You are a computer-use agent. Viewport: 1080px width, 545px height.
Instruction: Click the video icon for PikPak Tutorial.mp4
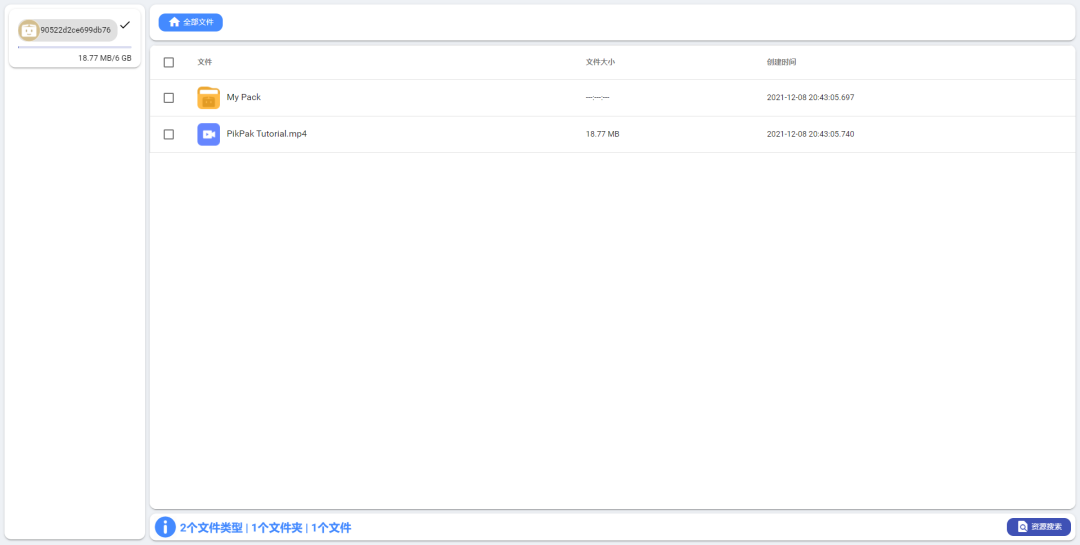tap(208, 134)
